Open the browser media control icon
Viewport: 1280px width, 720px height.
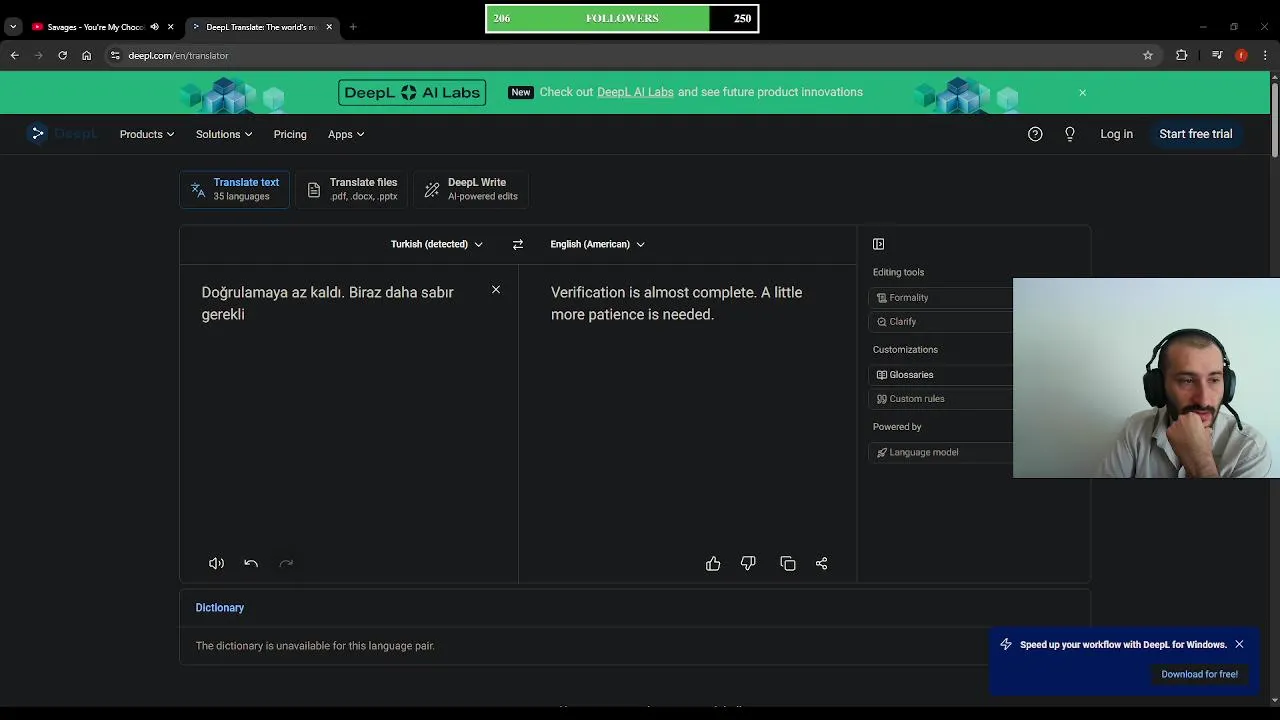[x=1217, y=55]
